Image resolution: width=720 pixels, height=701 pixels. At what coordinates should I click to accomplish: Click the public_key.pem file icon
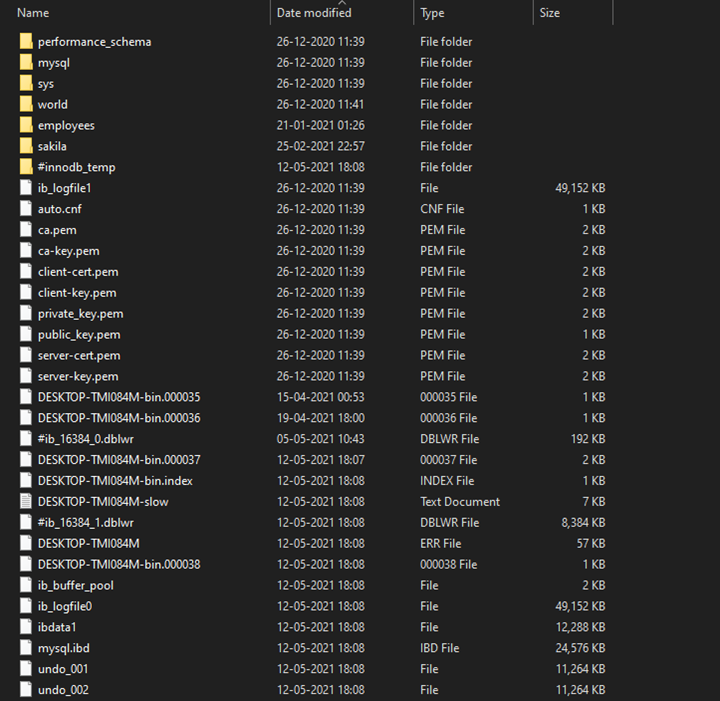[26, 334]
